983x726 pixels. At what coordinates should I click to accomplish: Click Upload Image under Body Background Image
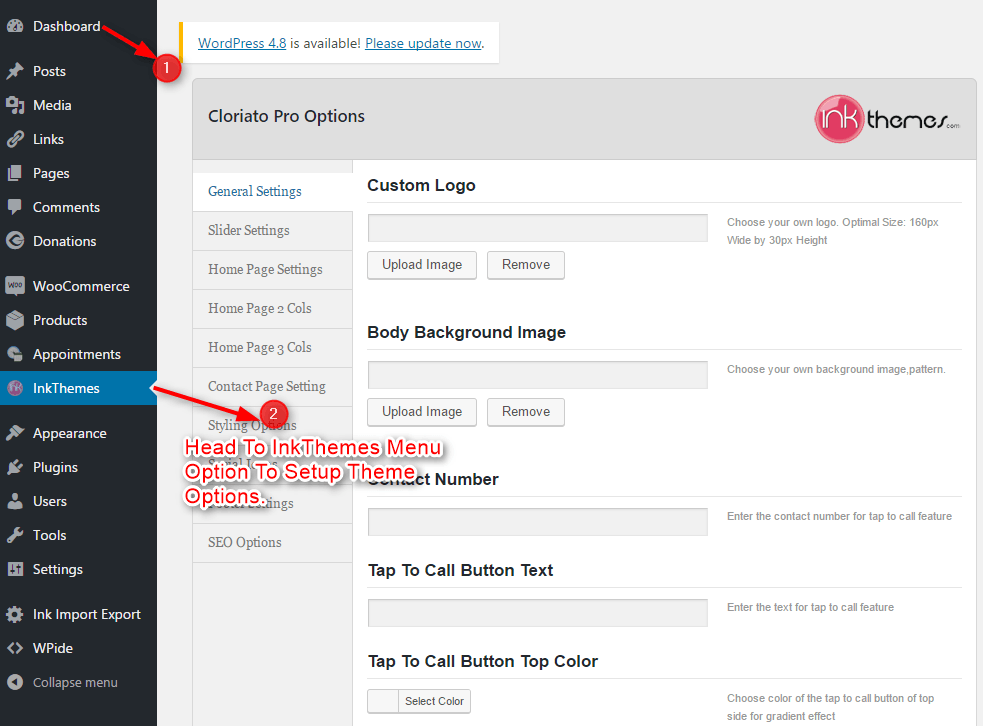[422, 412]
